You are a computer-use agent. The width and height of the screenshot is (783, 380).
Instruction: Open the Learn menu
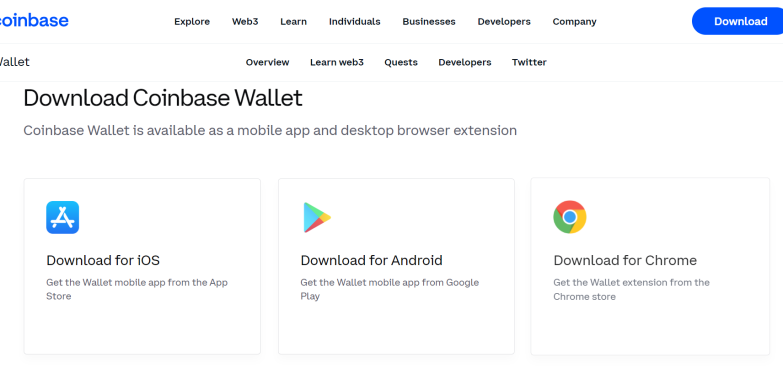(x=294, y=21)
